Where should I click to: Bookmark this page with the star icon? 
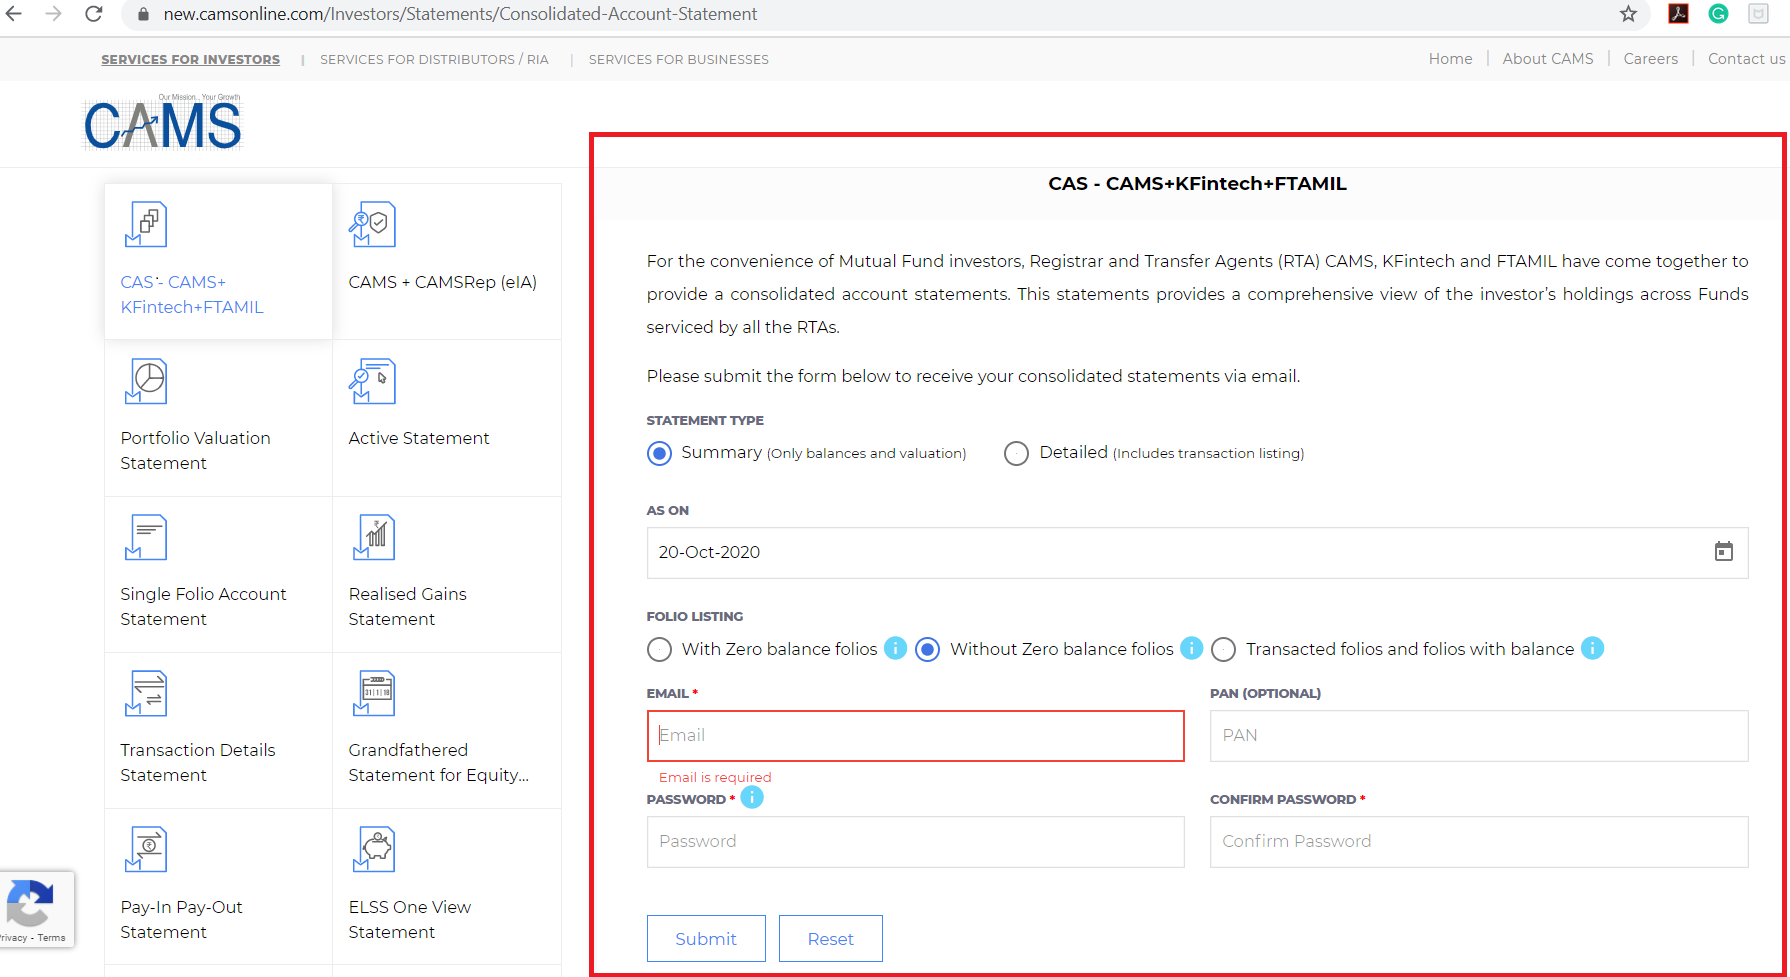tap(1628, 14)
